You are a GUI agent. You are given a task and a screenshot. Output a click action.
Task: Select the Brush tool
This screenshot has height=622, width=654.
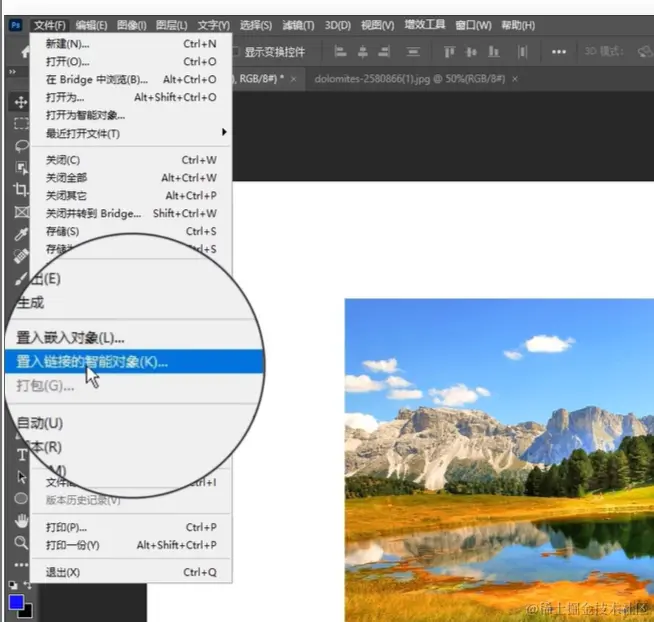(21, 279)
